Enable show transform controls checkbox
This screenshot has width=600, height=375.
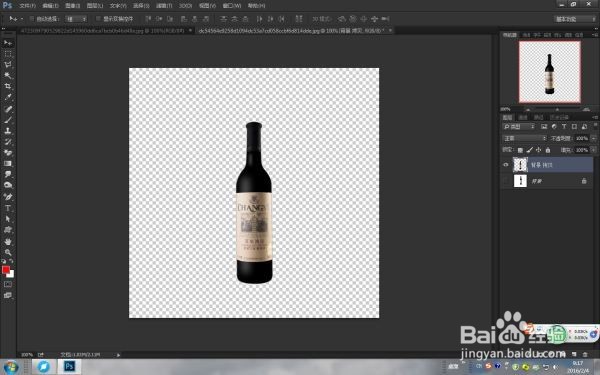[x=98, y=19]
